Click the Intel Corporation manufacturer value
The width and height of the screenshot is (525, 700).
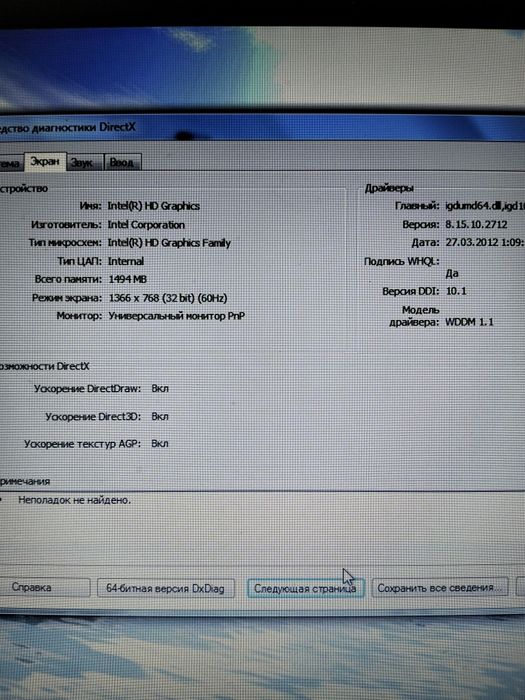tap(146, 225)
